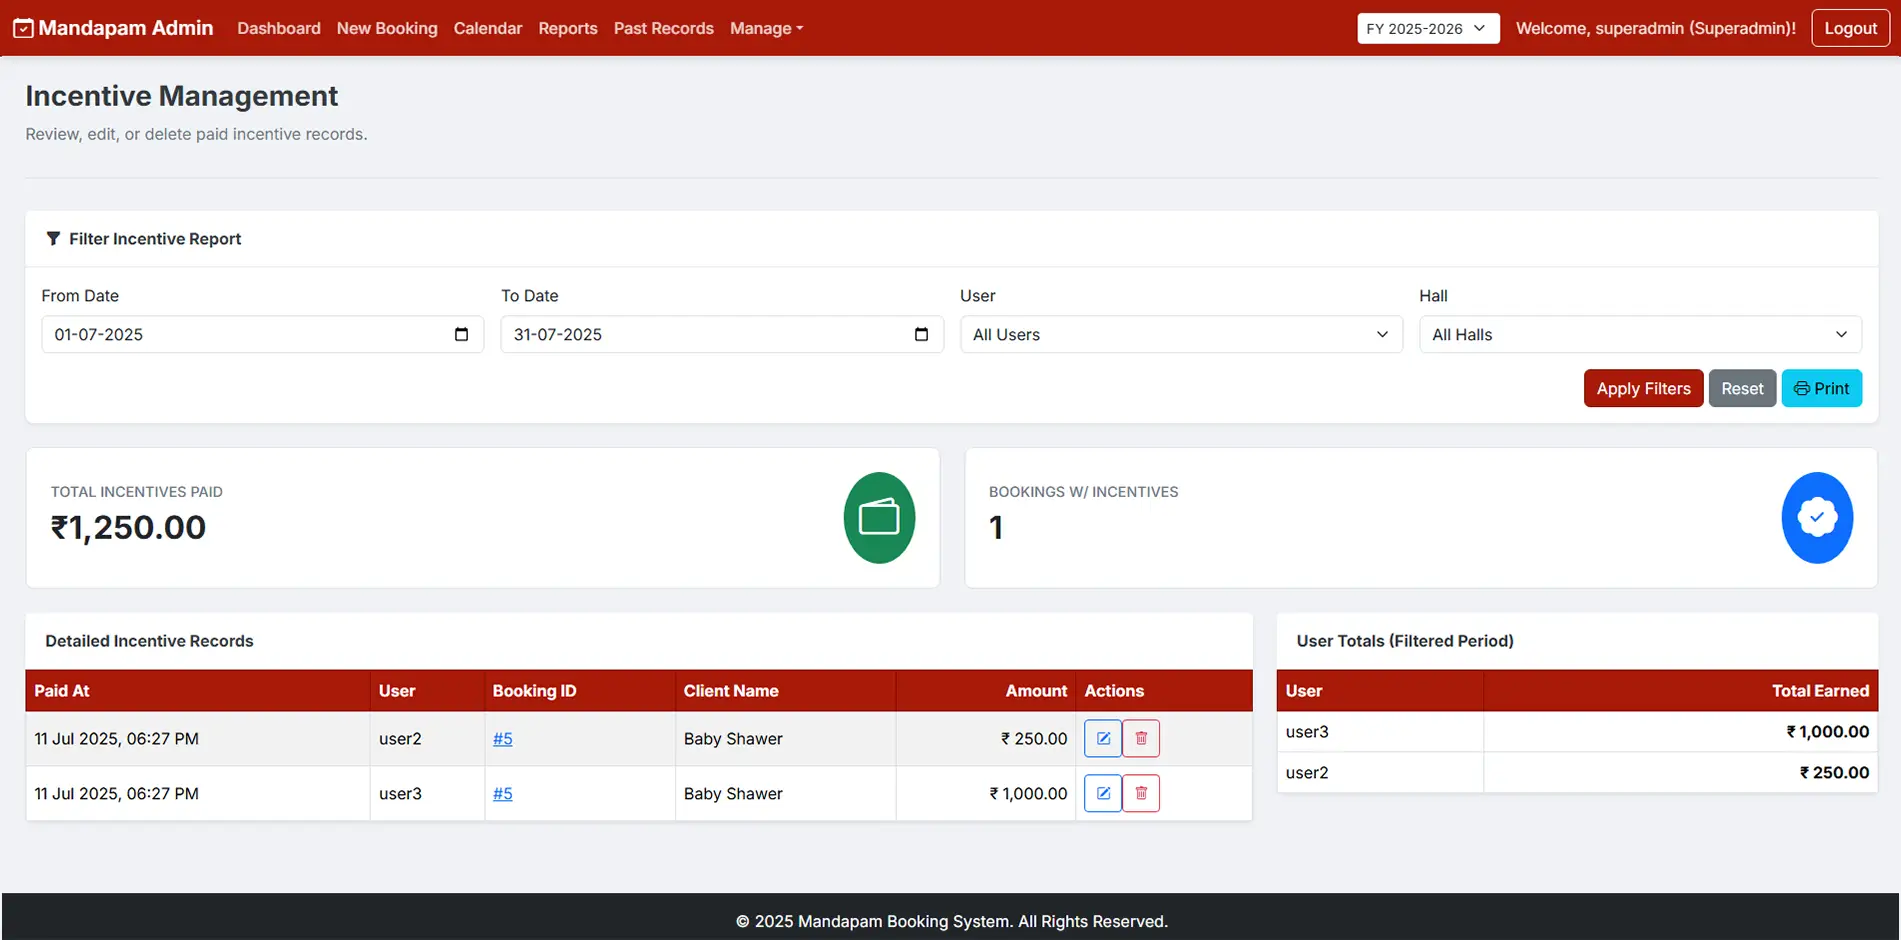Click the ₹ 250.00 amount in records table
This screenshot has width=1901, height=940.
pyautogui.click(x=1034, y=738)
